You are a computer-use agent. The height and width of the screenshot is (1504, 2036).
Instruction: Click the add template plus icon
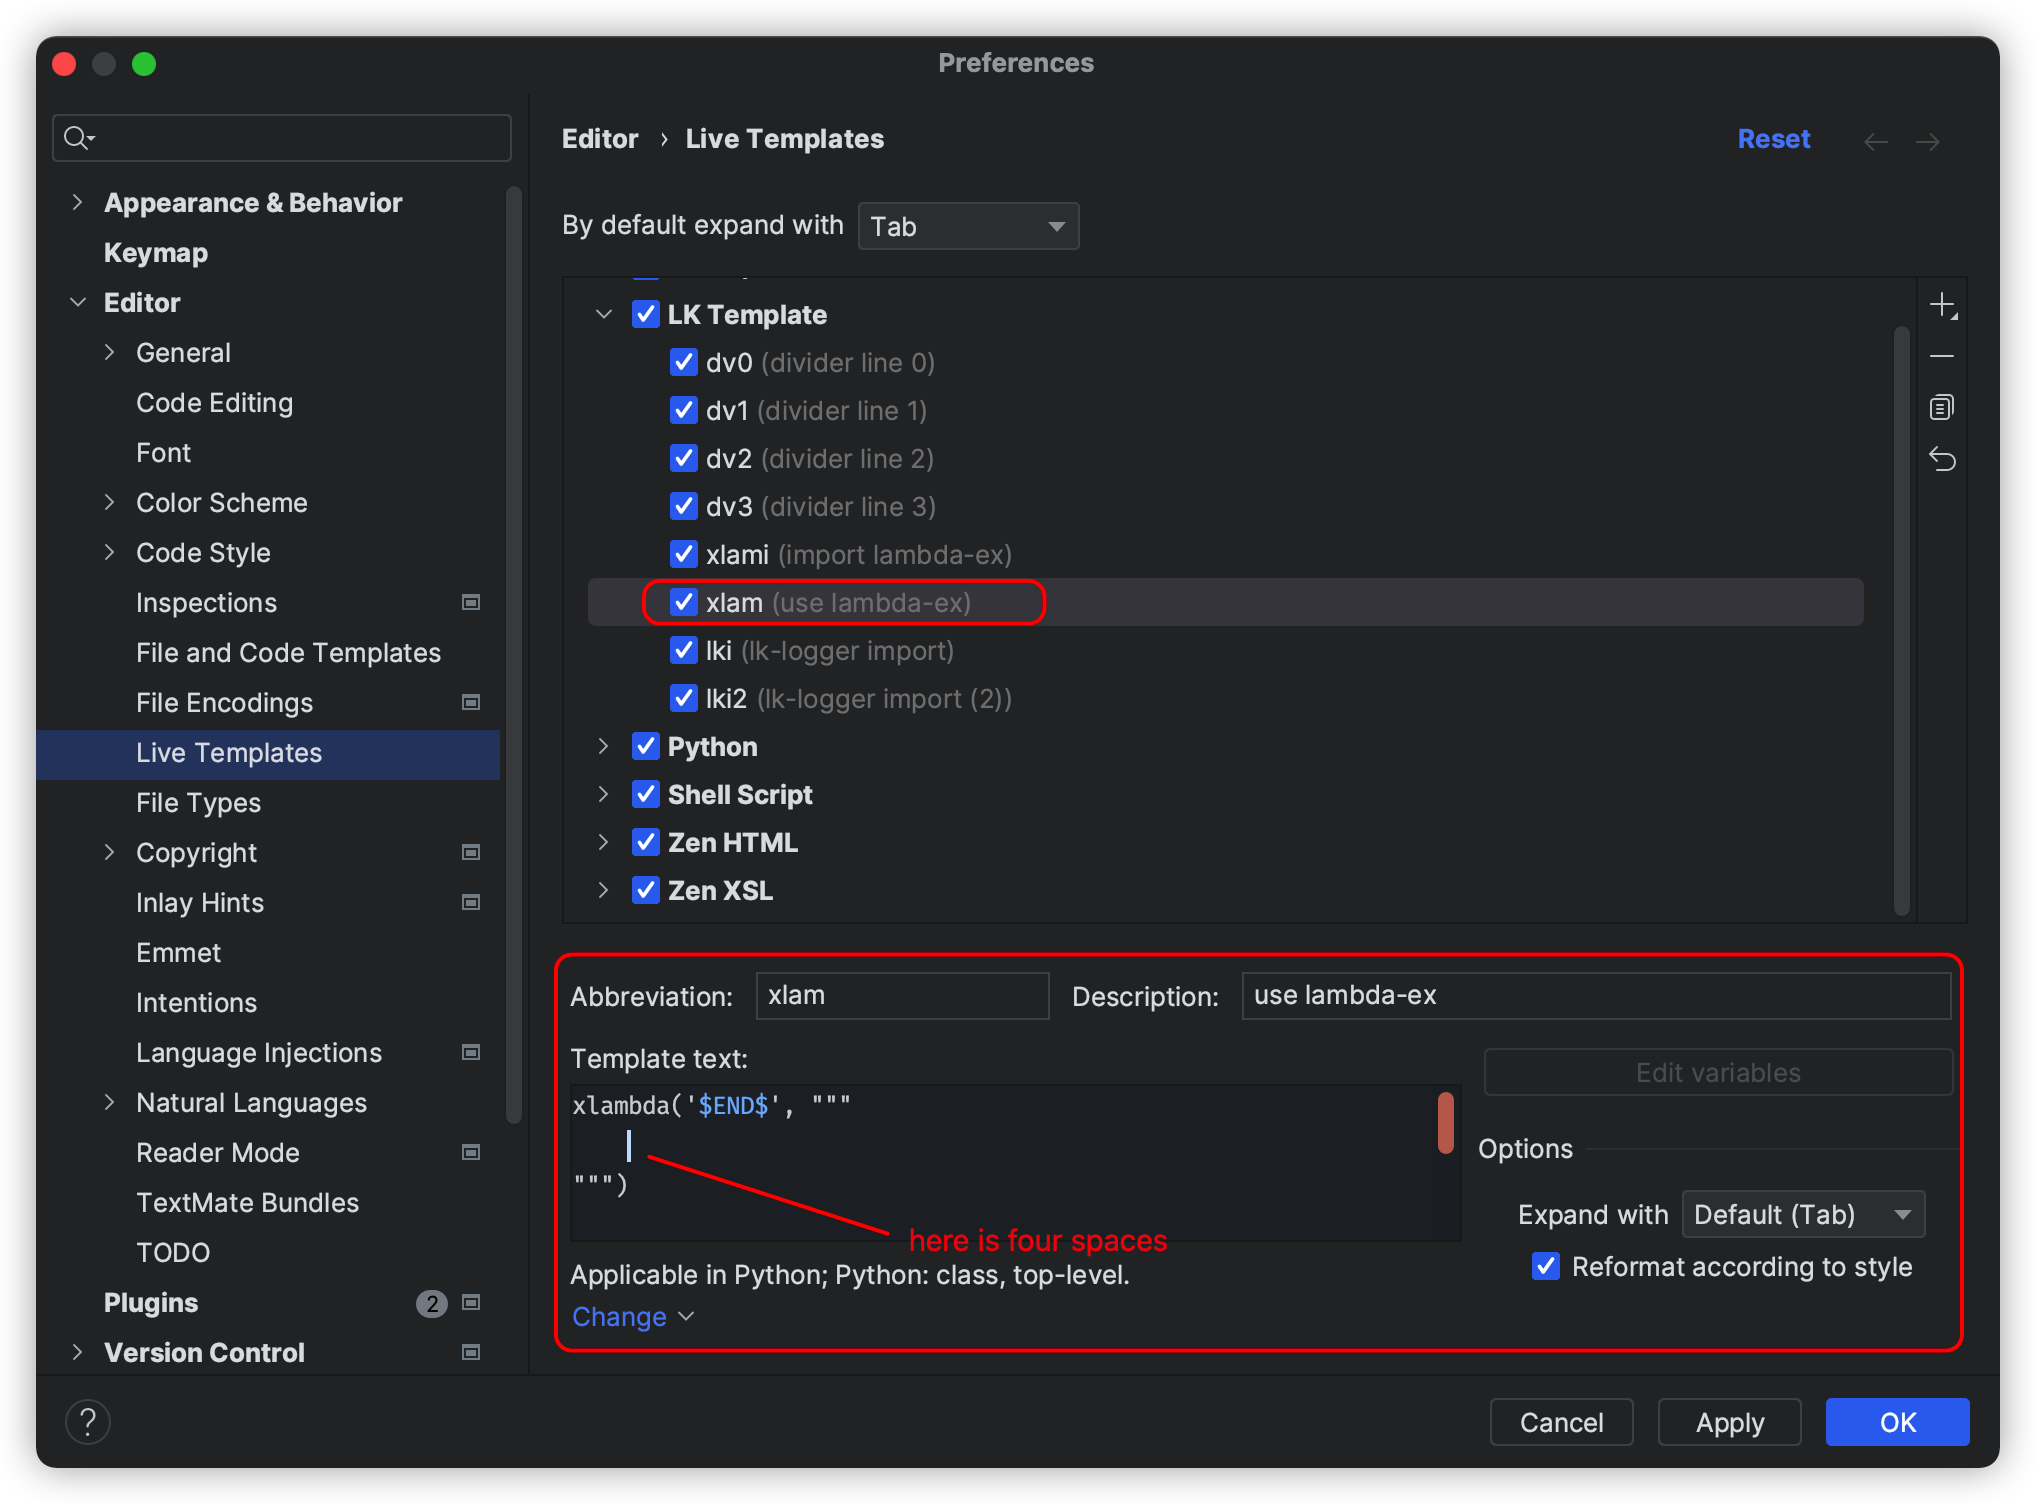(x=1942, y=305)
